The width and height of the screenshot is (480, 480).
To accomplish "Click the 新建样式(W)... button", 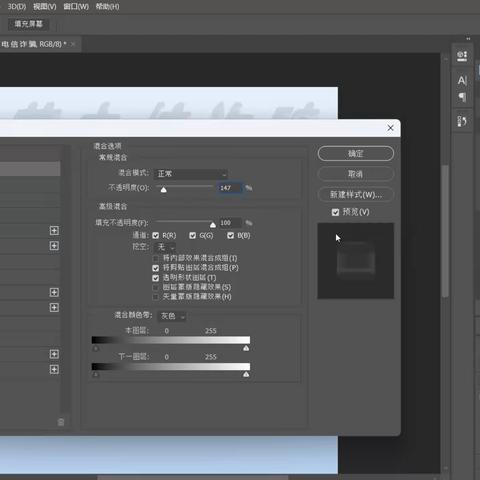I will [356, 195].
